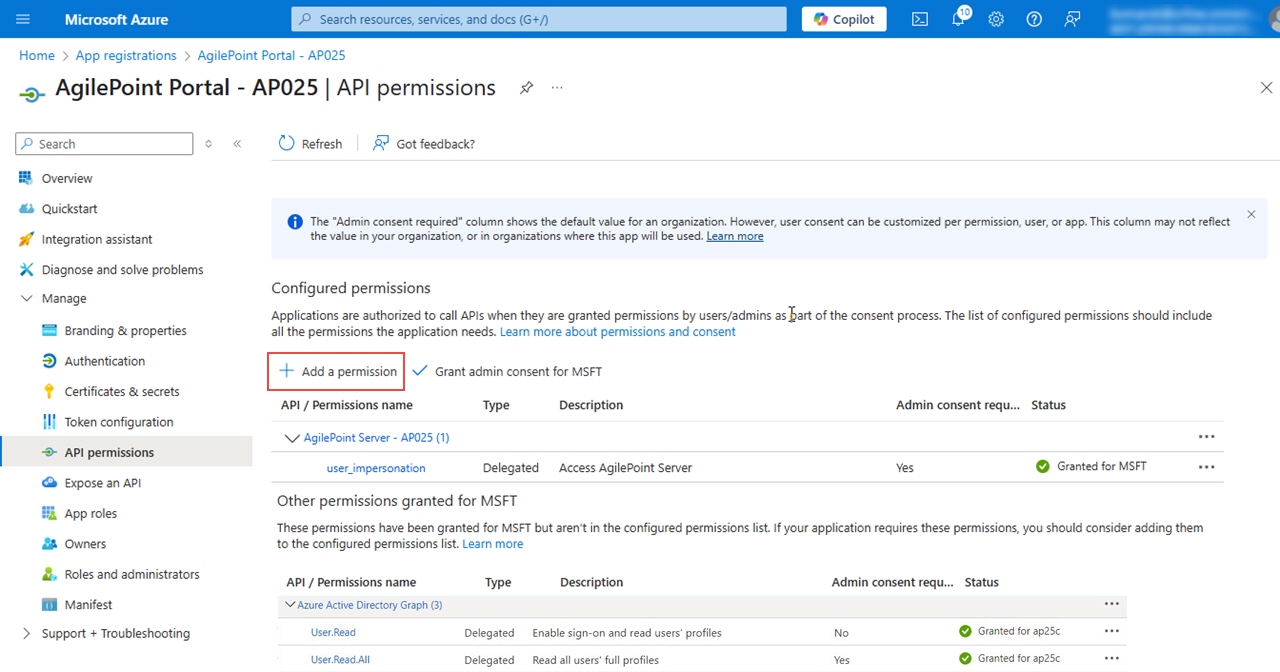This screenshot has width=1280, height=672.
Task: Open Cloud Shell from the top bar
Action: click(920, 19)
